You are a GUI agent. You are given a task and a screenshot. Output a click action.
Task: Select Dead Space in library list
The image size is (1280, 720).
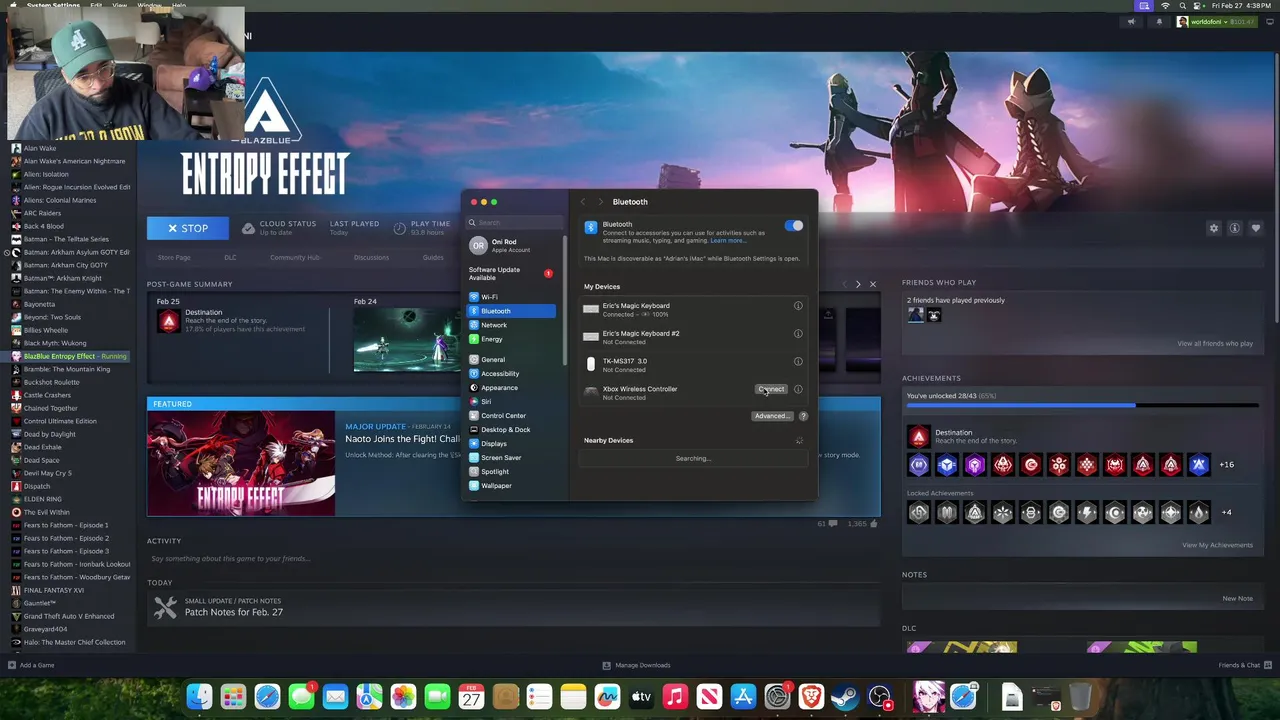tap(69, 460)
